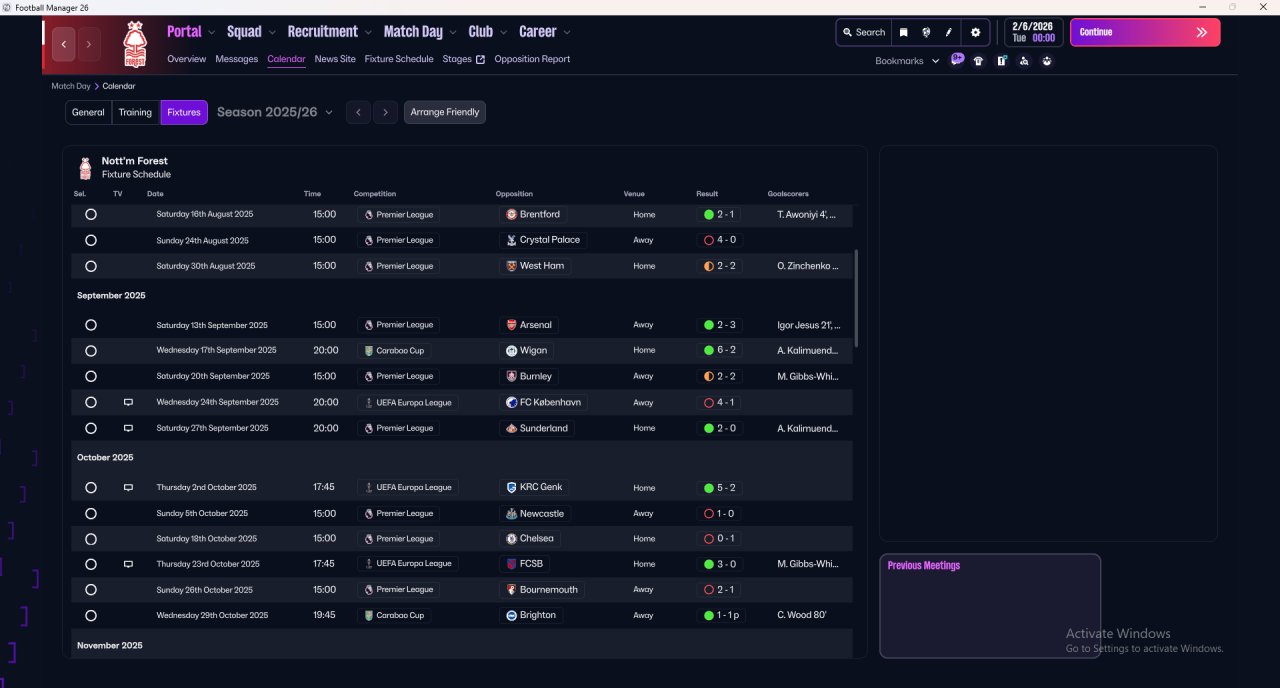Click the scouting search bookmark icon
This screenshot has width=1280, height=688.
pos(1024,61)
